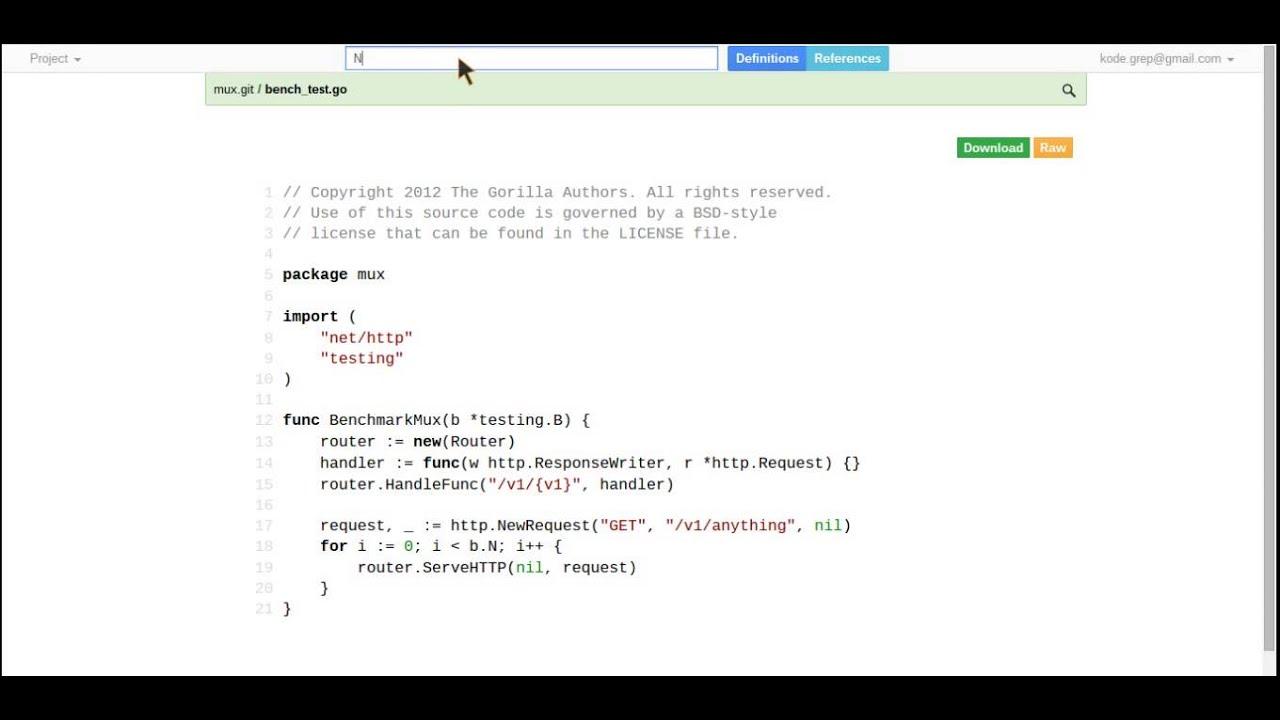This screenshot has width=1280, height=720.
Task: Click the Router identifier on line 13
Action: point(483,441)
